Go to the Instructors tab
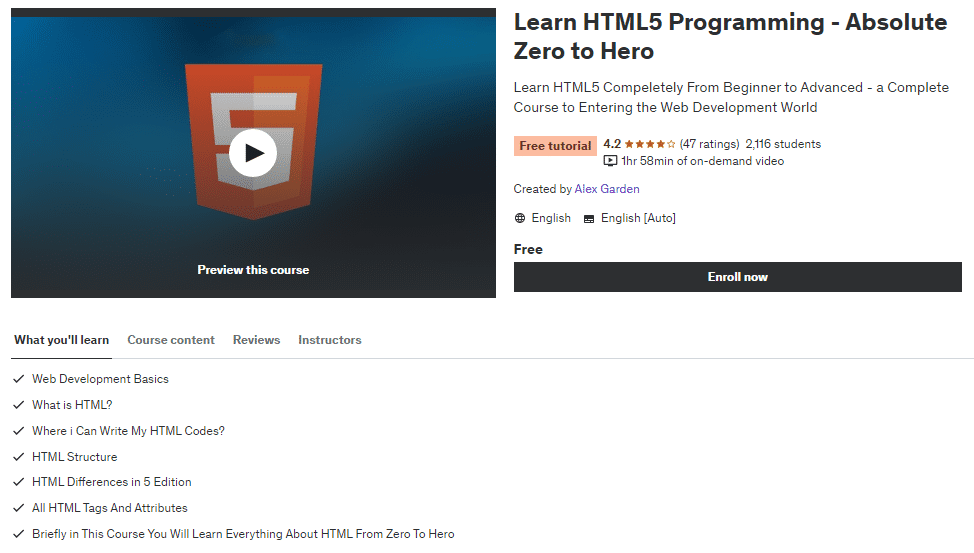Screen dimensions: 974x553 330,340
